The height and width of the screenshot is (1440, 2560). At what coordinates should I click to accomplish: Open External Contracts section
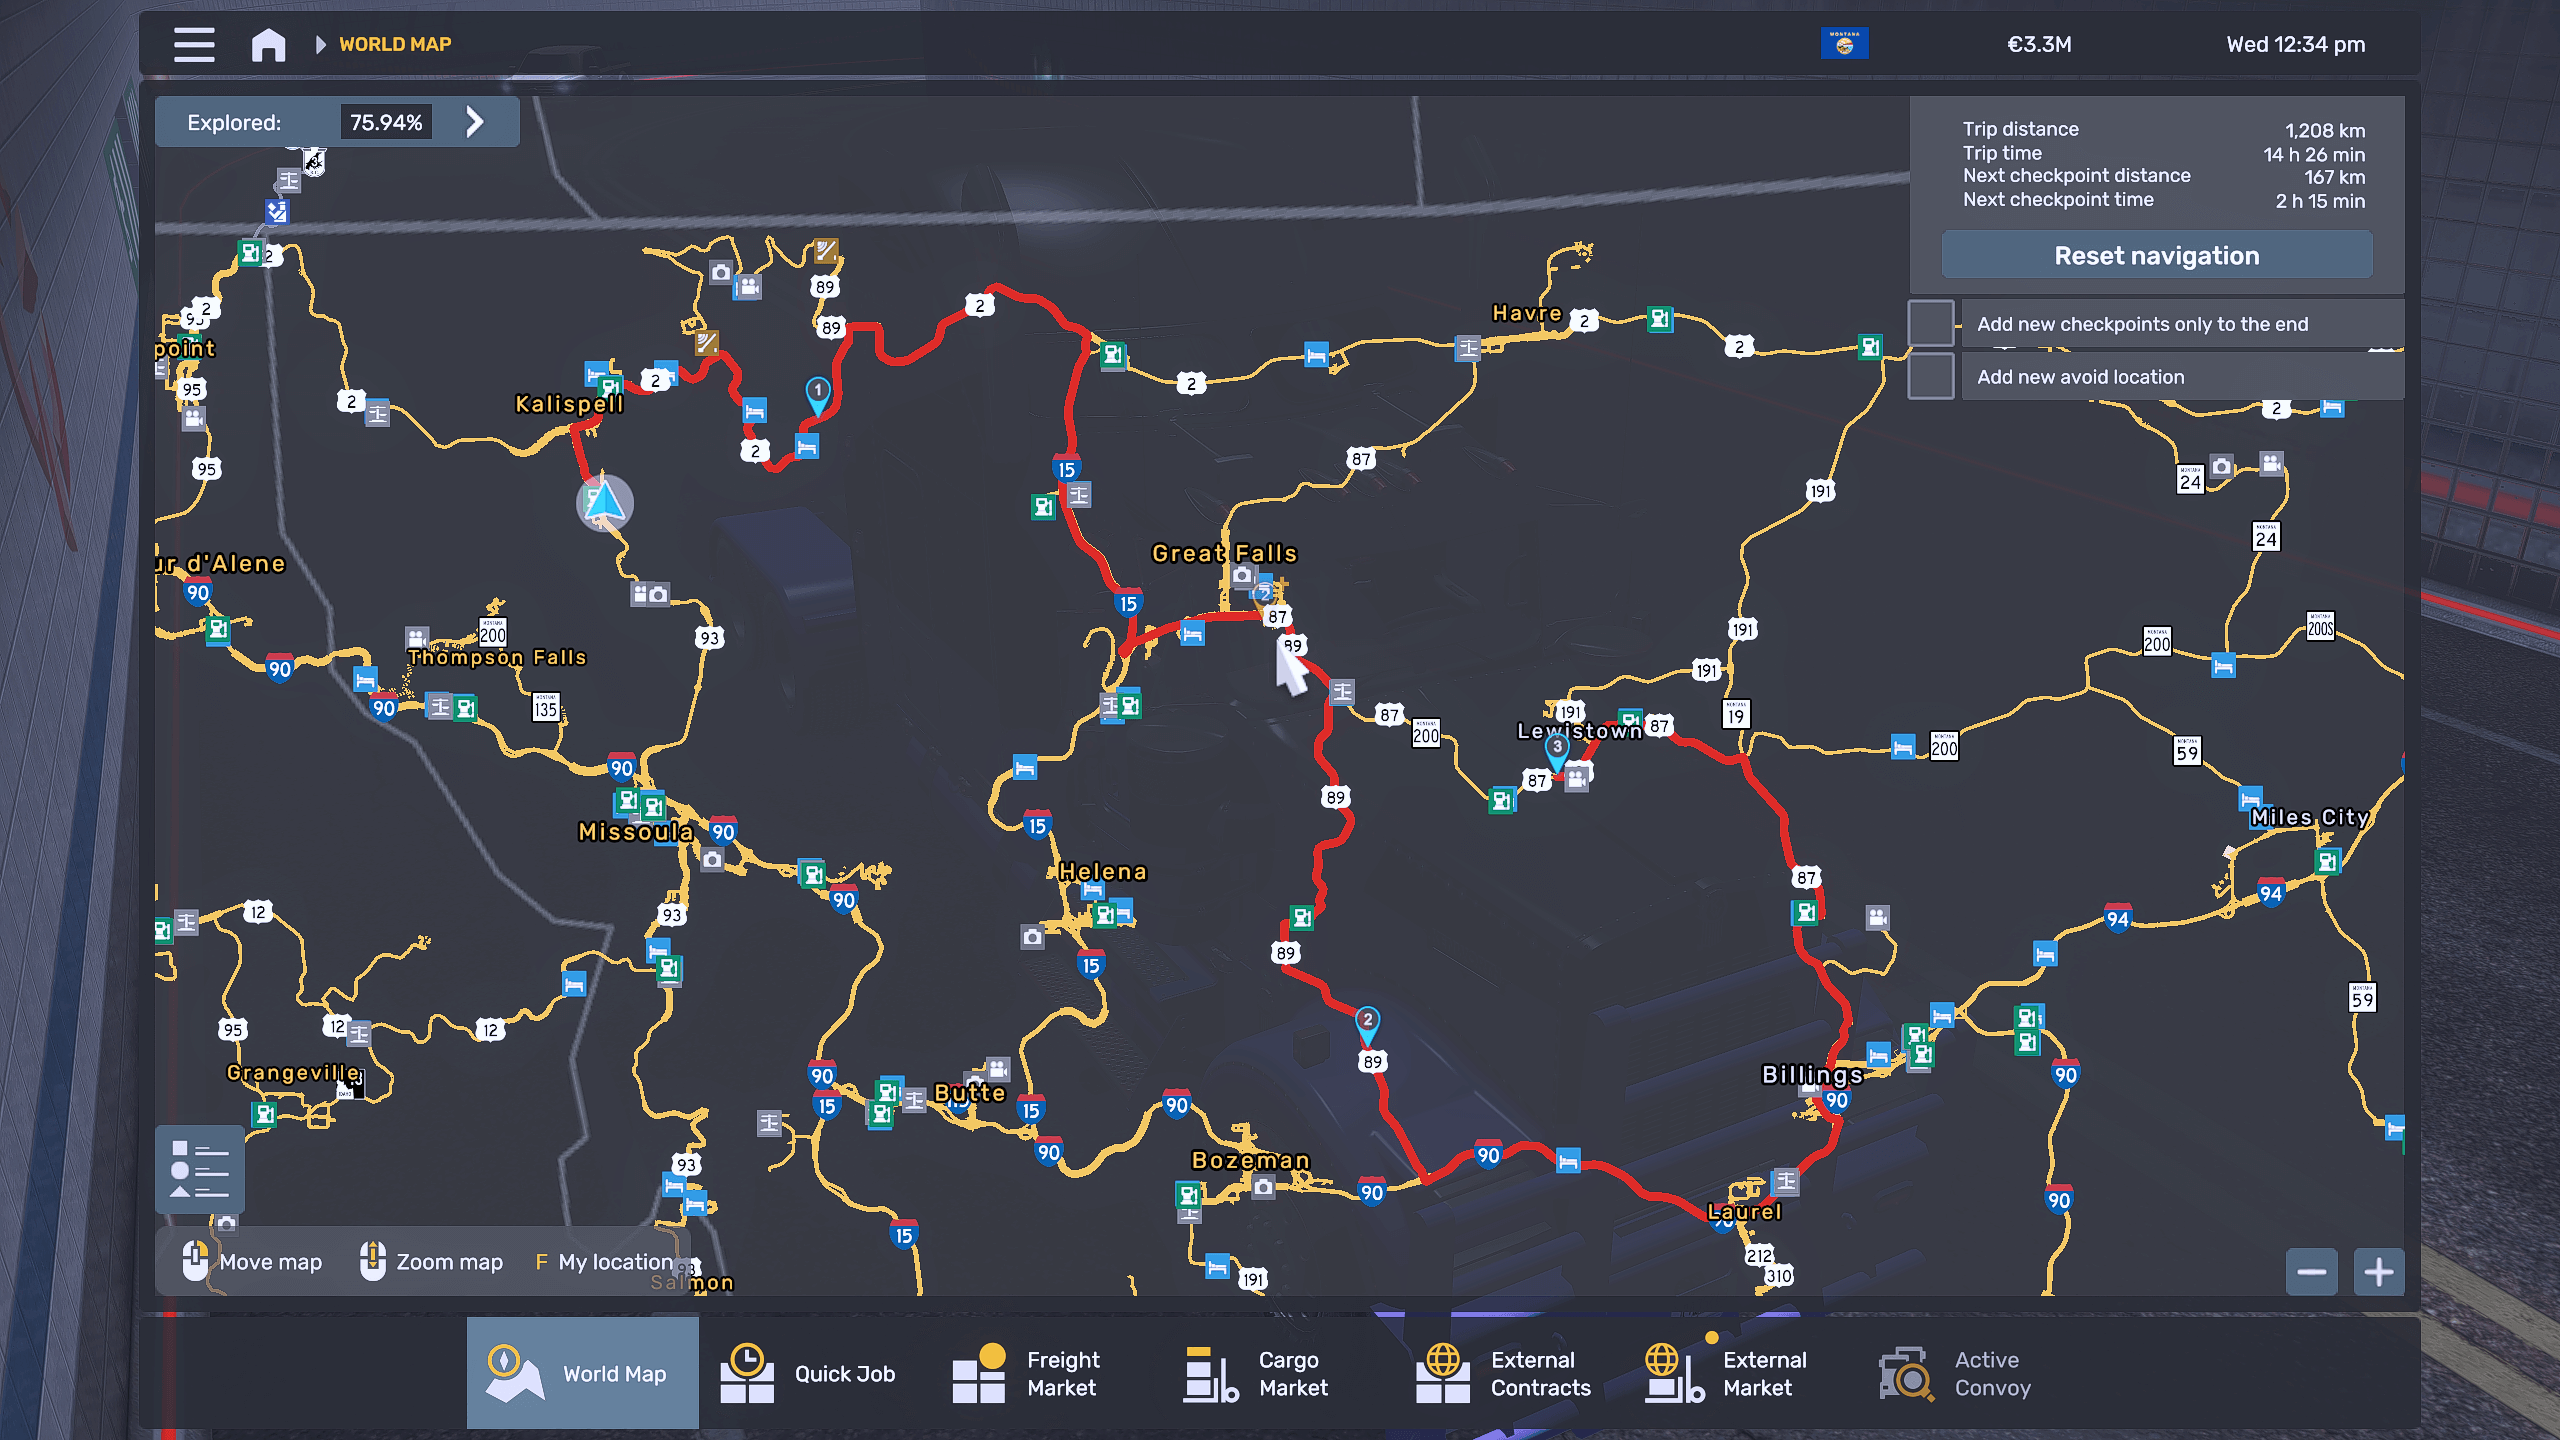tap(1503, 1373)
